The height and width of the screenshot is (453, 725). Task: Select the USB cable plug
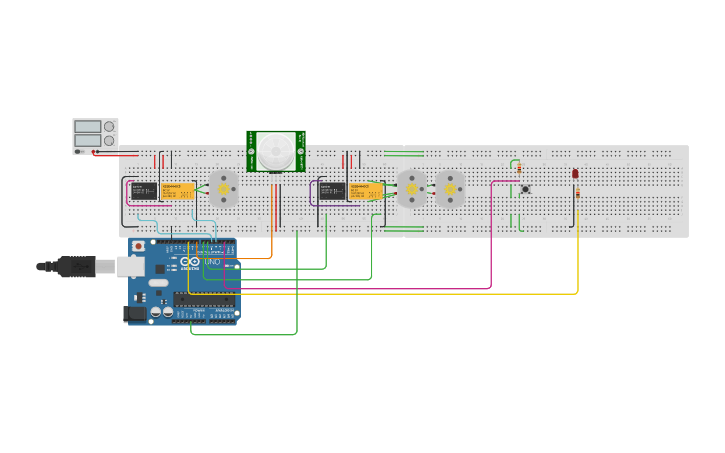tap(76, 266)
